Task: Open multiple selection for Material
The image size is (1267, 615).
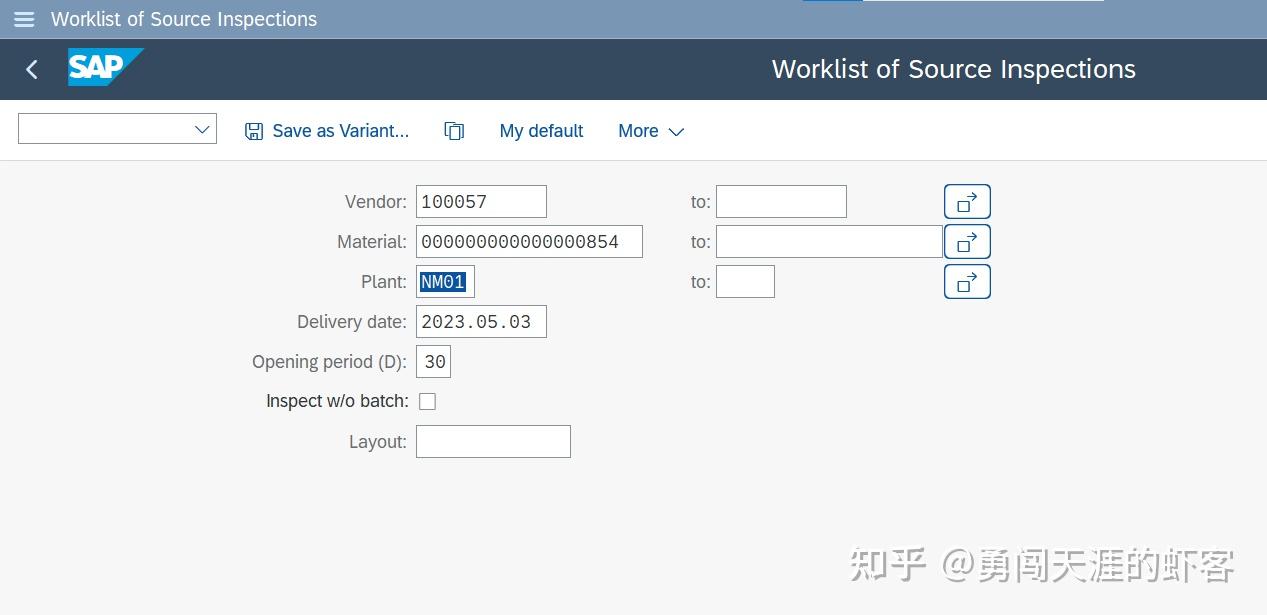Action: pyautogui.click(x=966, y=241)
